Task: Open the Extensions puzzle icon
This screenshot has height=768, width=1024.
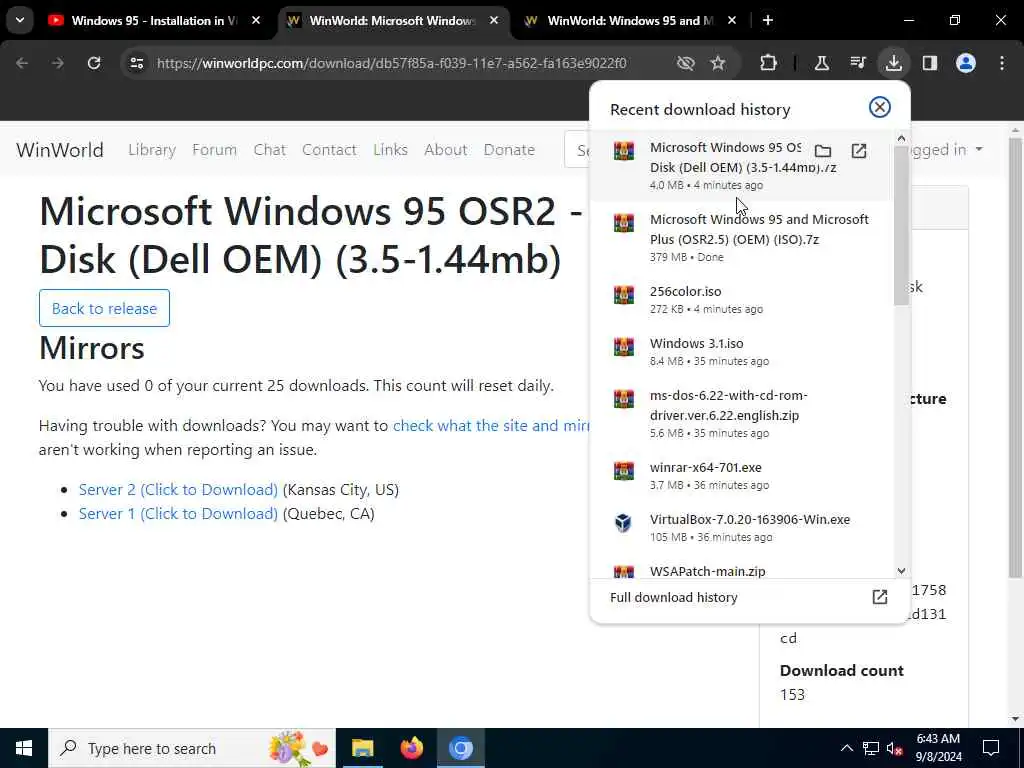Action: (x=769, y=63)
